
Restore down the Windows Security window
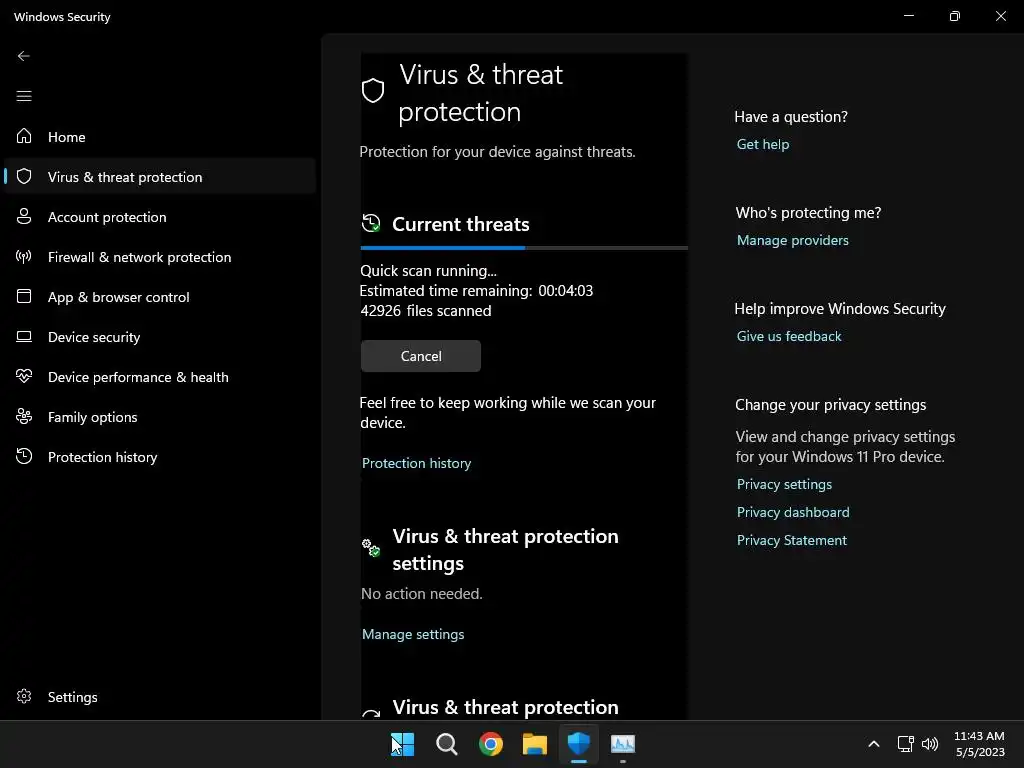pyautogui.click(x=954, y=16)
